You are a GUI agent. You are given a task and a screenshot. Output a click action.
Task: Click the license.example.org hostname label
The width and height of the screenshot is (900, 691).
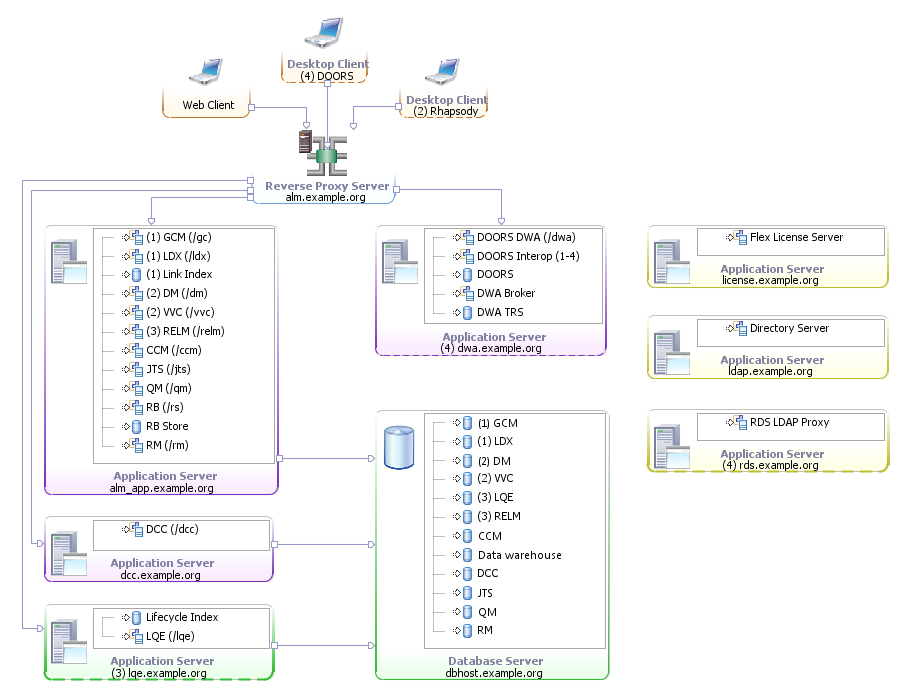point(770,280)
